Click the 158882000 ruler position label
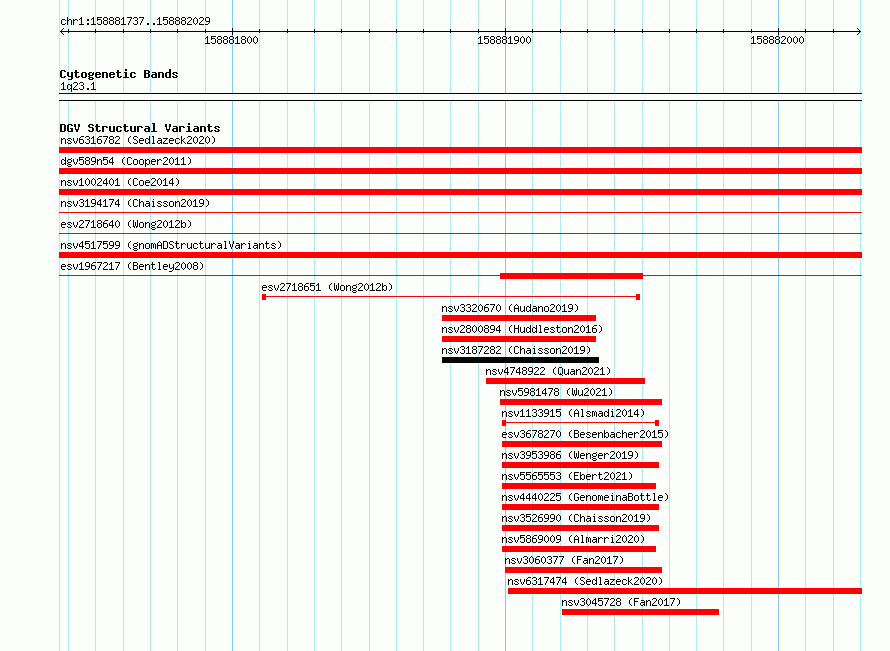 777,40
